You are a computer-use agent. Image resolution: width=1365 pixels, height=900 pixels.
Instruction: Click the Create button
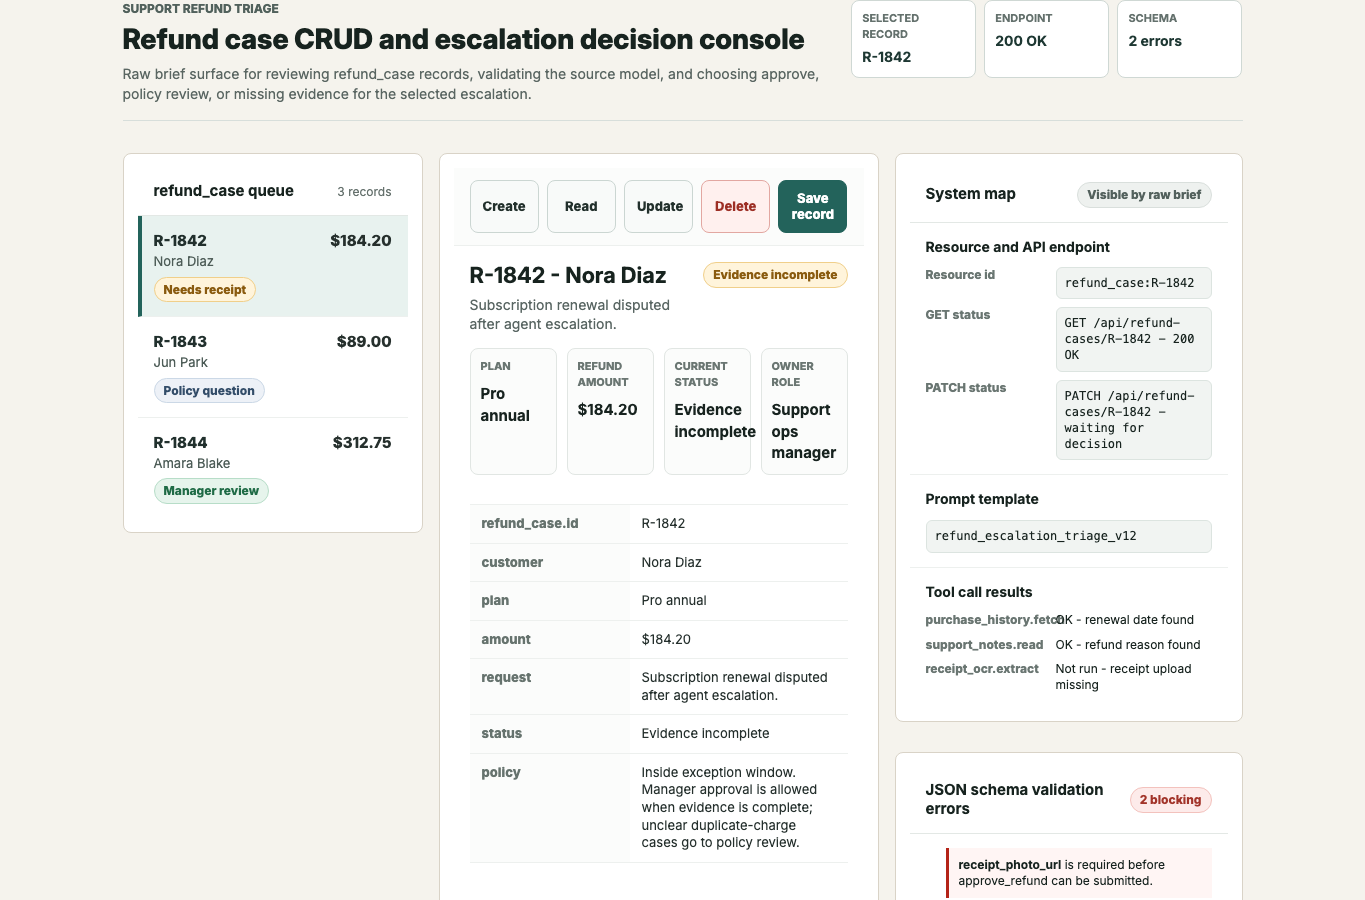tap(504, 206)
